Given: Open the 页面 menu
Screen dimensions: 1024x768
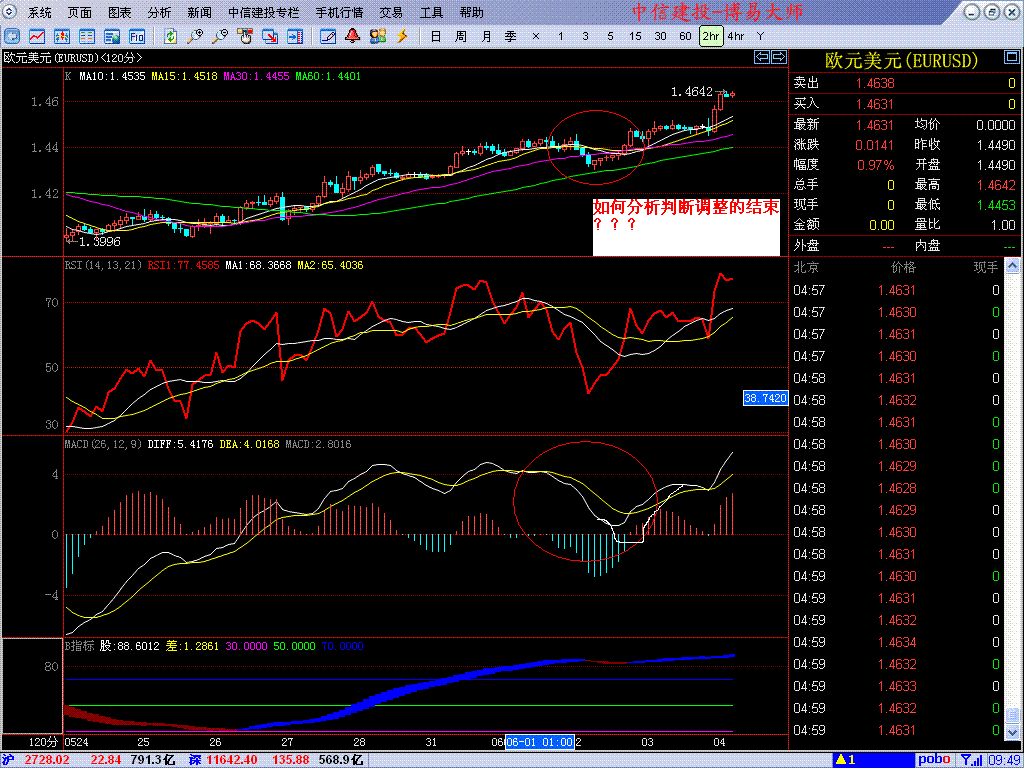Looking at the screenshot, I should tap(80, 12).
